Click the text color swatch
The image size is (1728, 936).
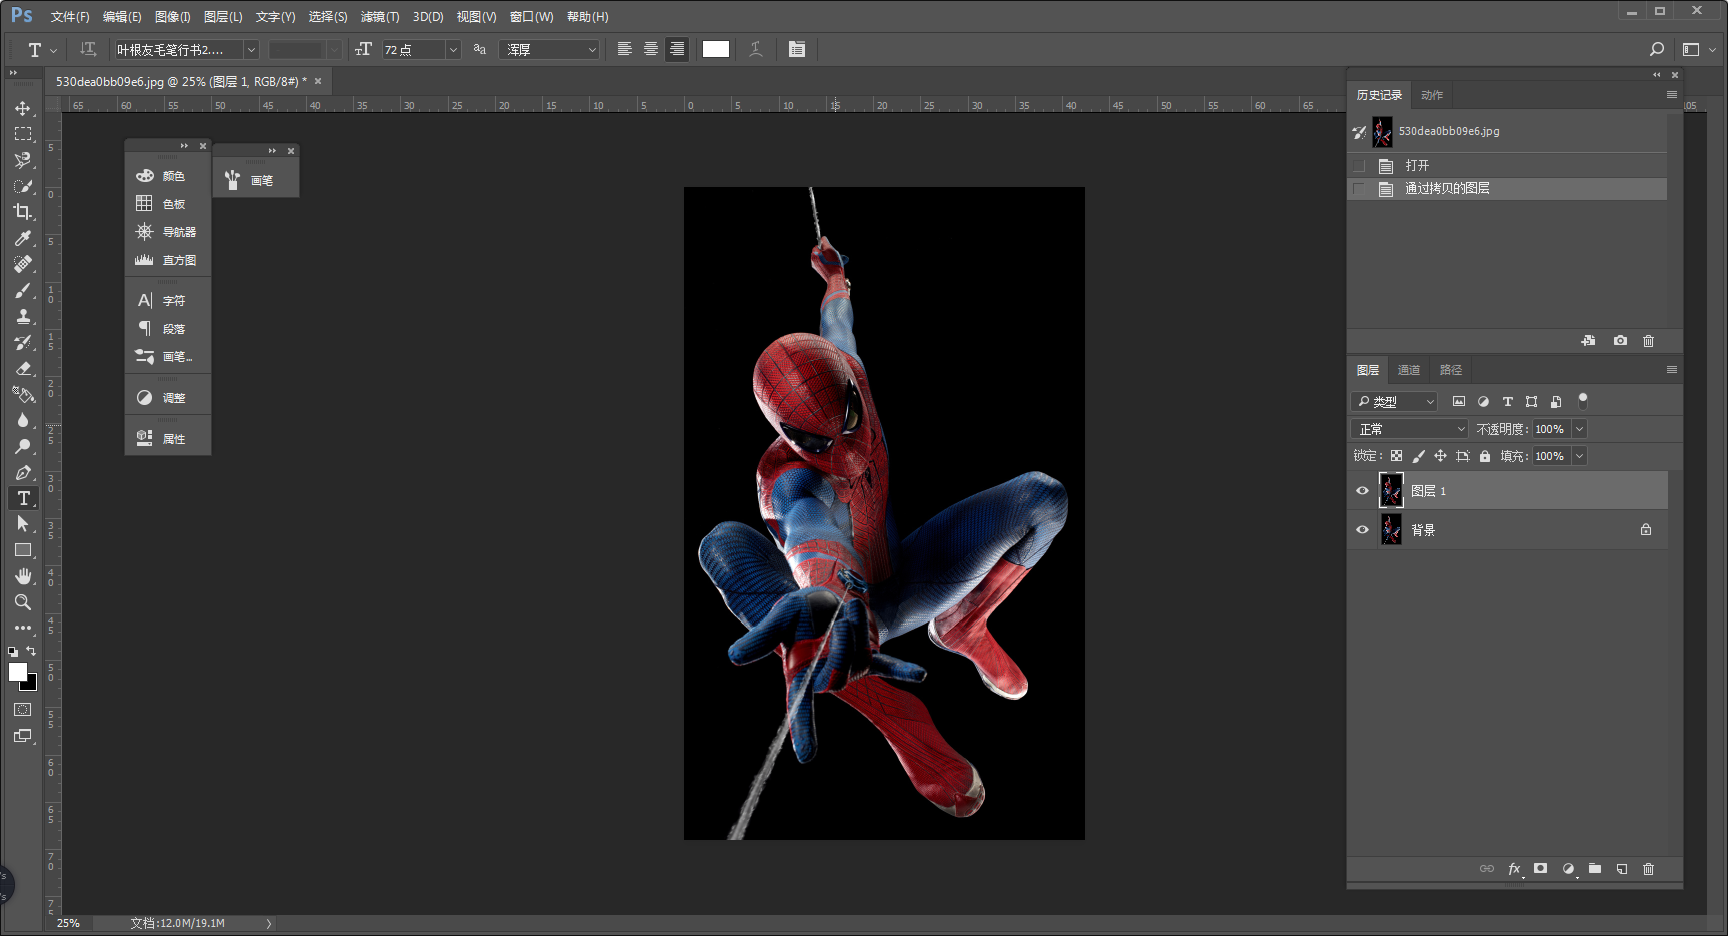(x=716, y=50)
